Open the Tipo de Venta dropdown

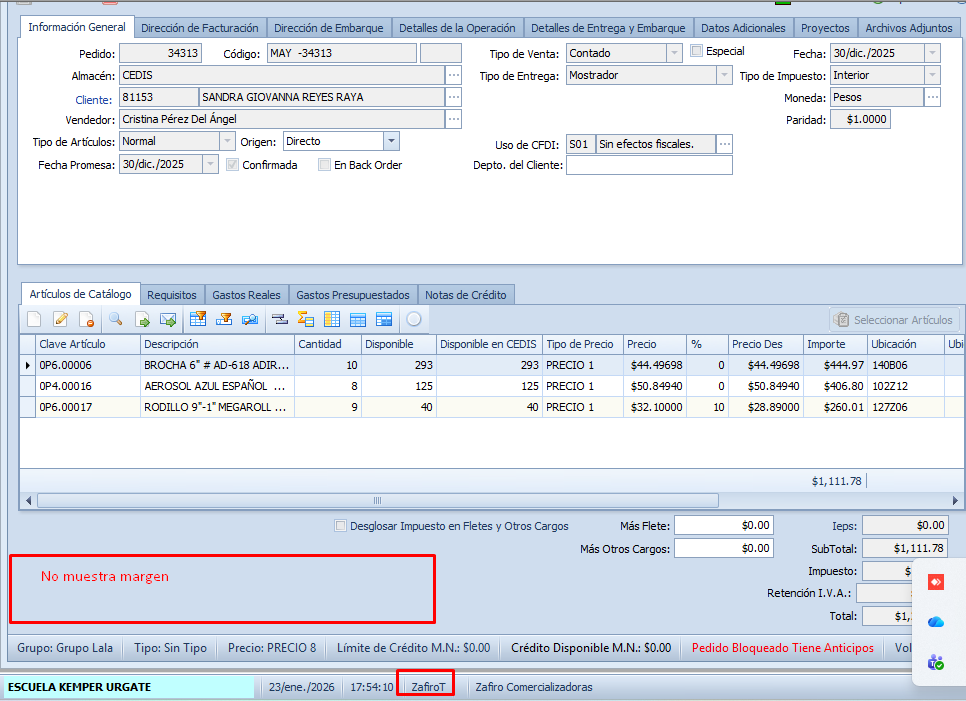pos(674,53)
